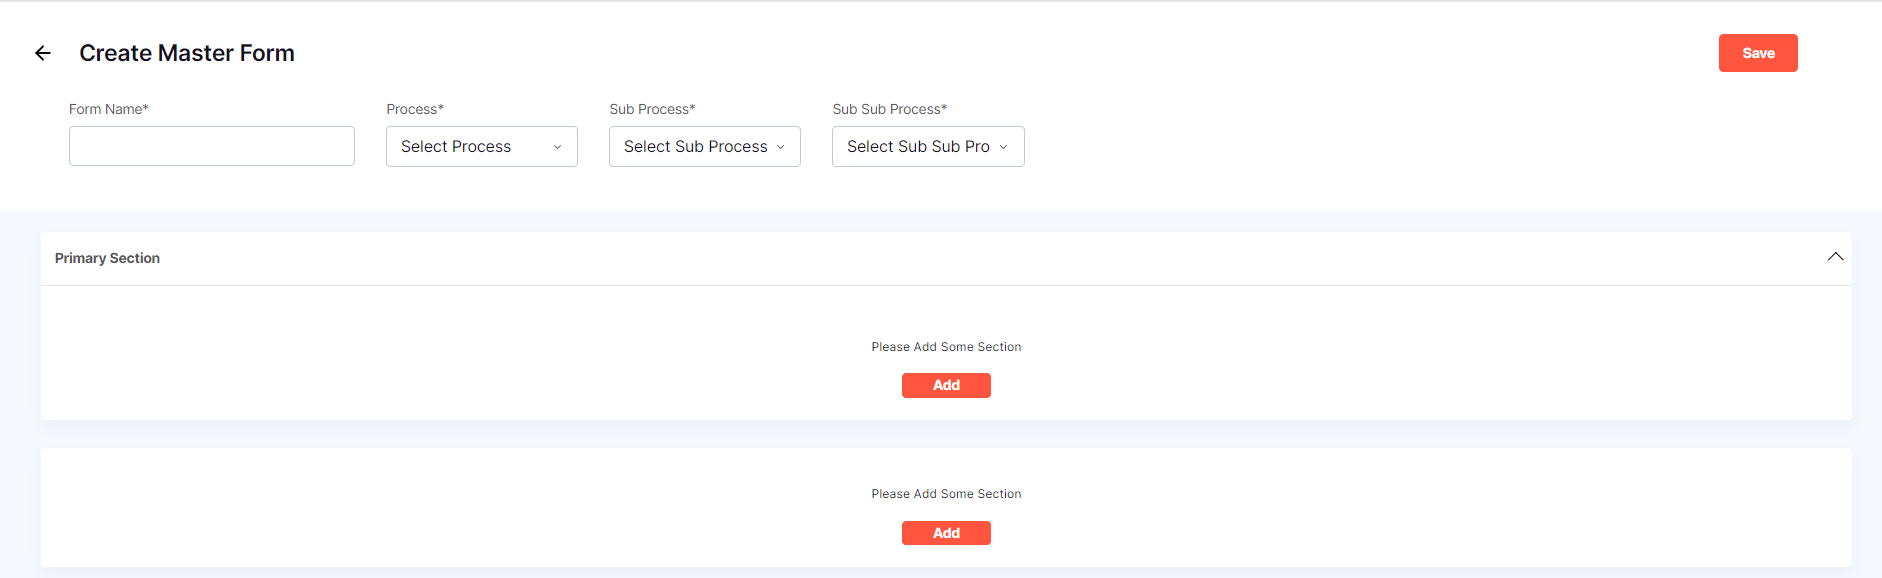
Task: Click the Please Add Some Section text
Action: click(x=945, y=346)
